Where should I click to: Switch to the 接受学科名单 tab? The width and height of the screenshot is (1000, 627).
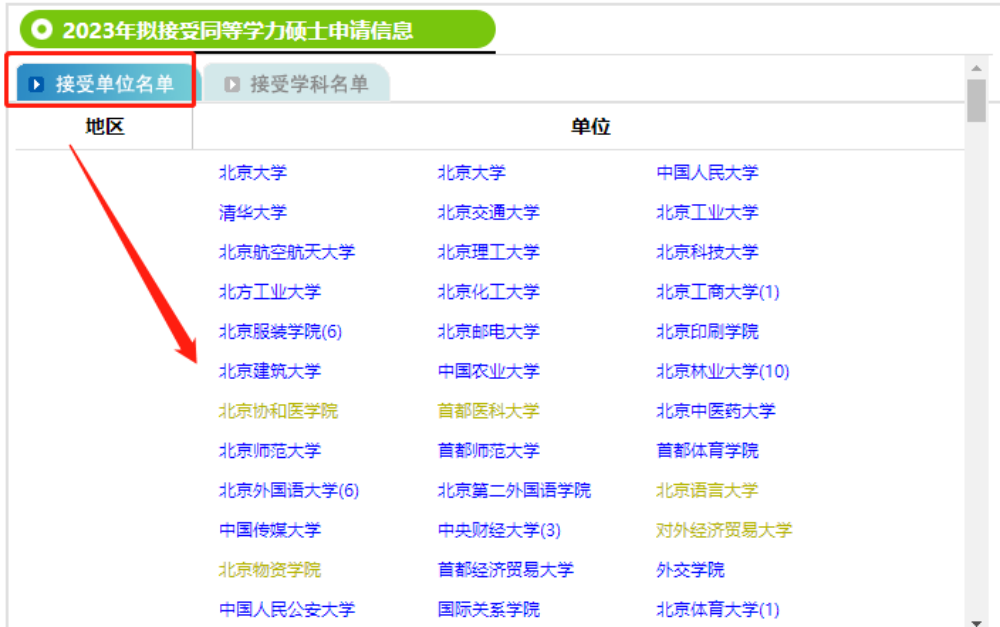click(297, 84)
